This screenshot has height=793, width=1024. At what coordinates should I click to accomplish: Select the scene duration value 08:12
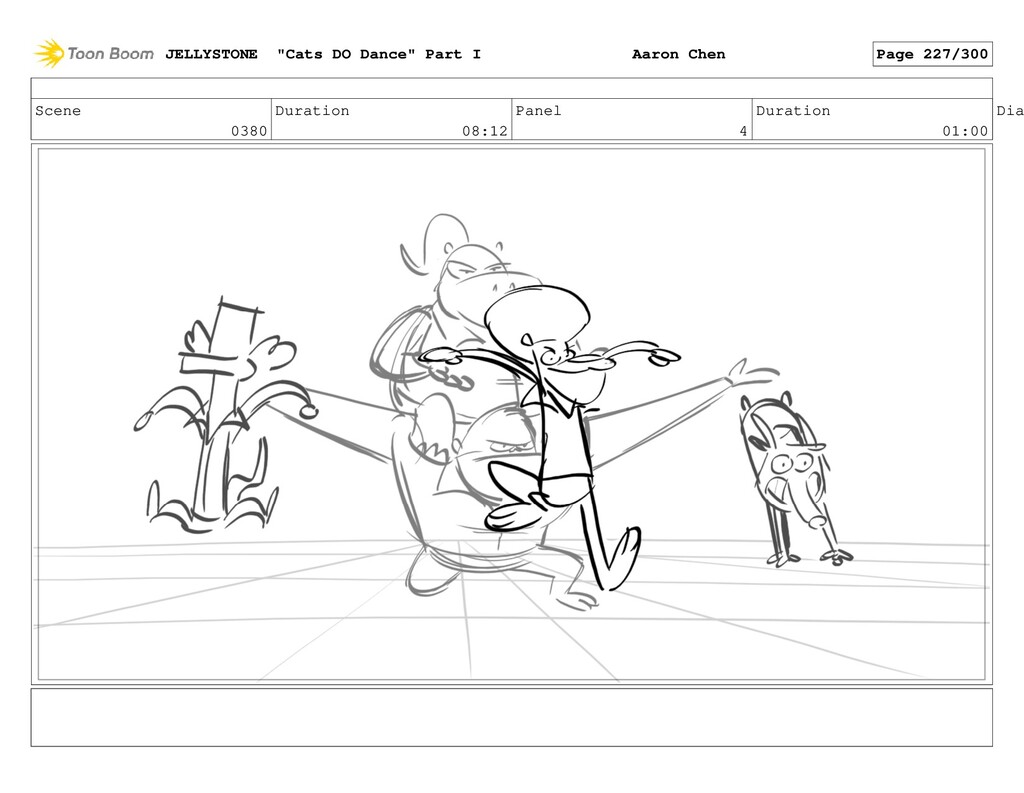click(x=485, y=131)
